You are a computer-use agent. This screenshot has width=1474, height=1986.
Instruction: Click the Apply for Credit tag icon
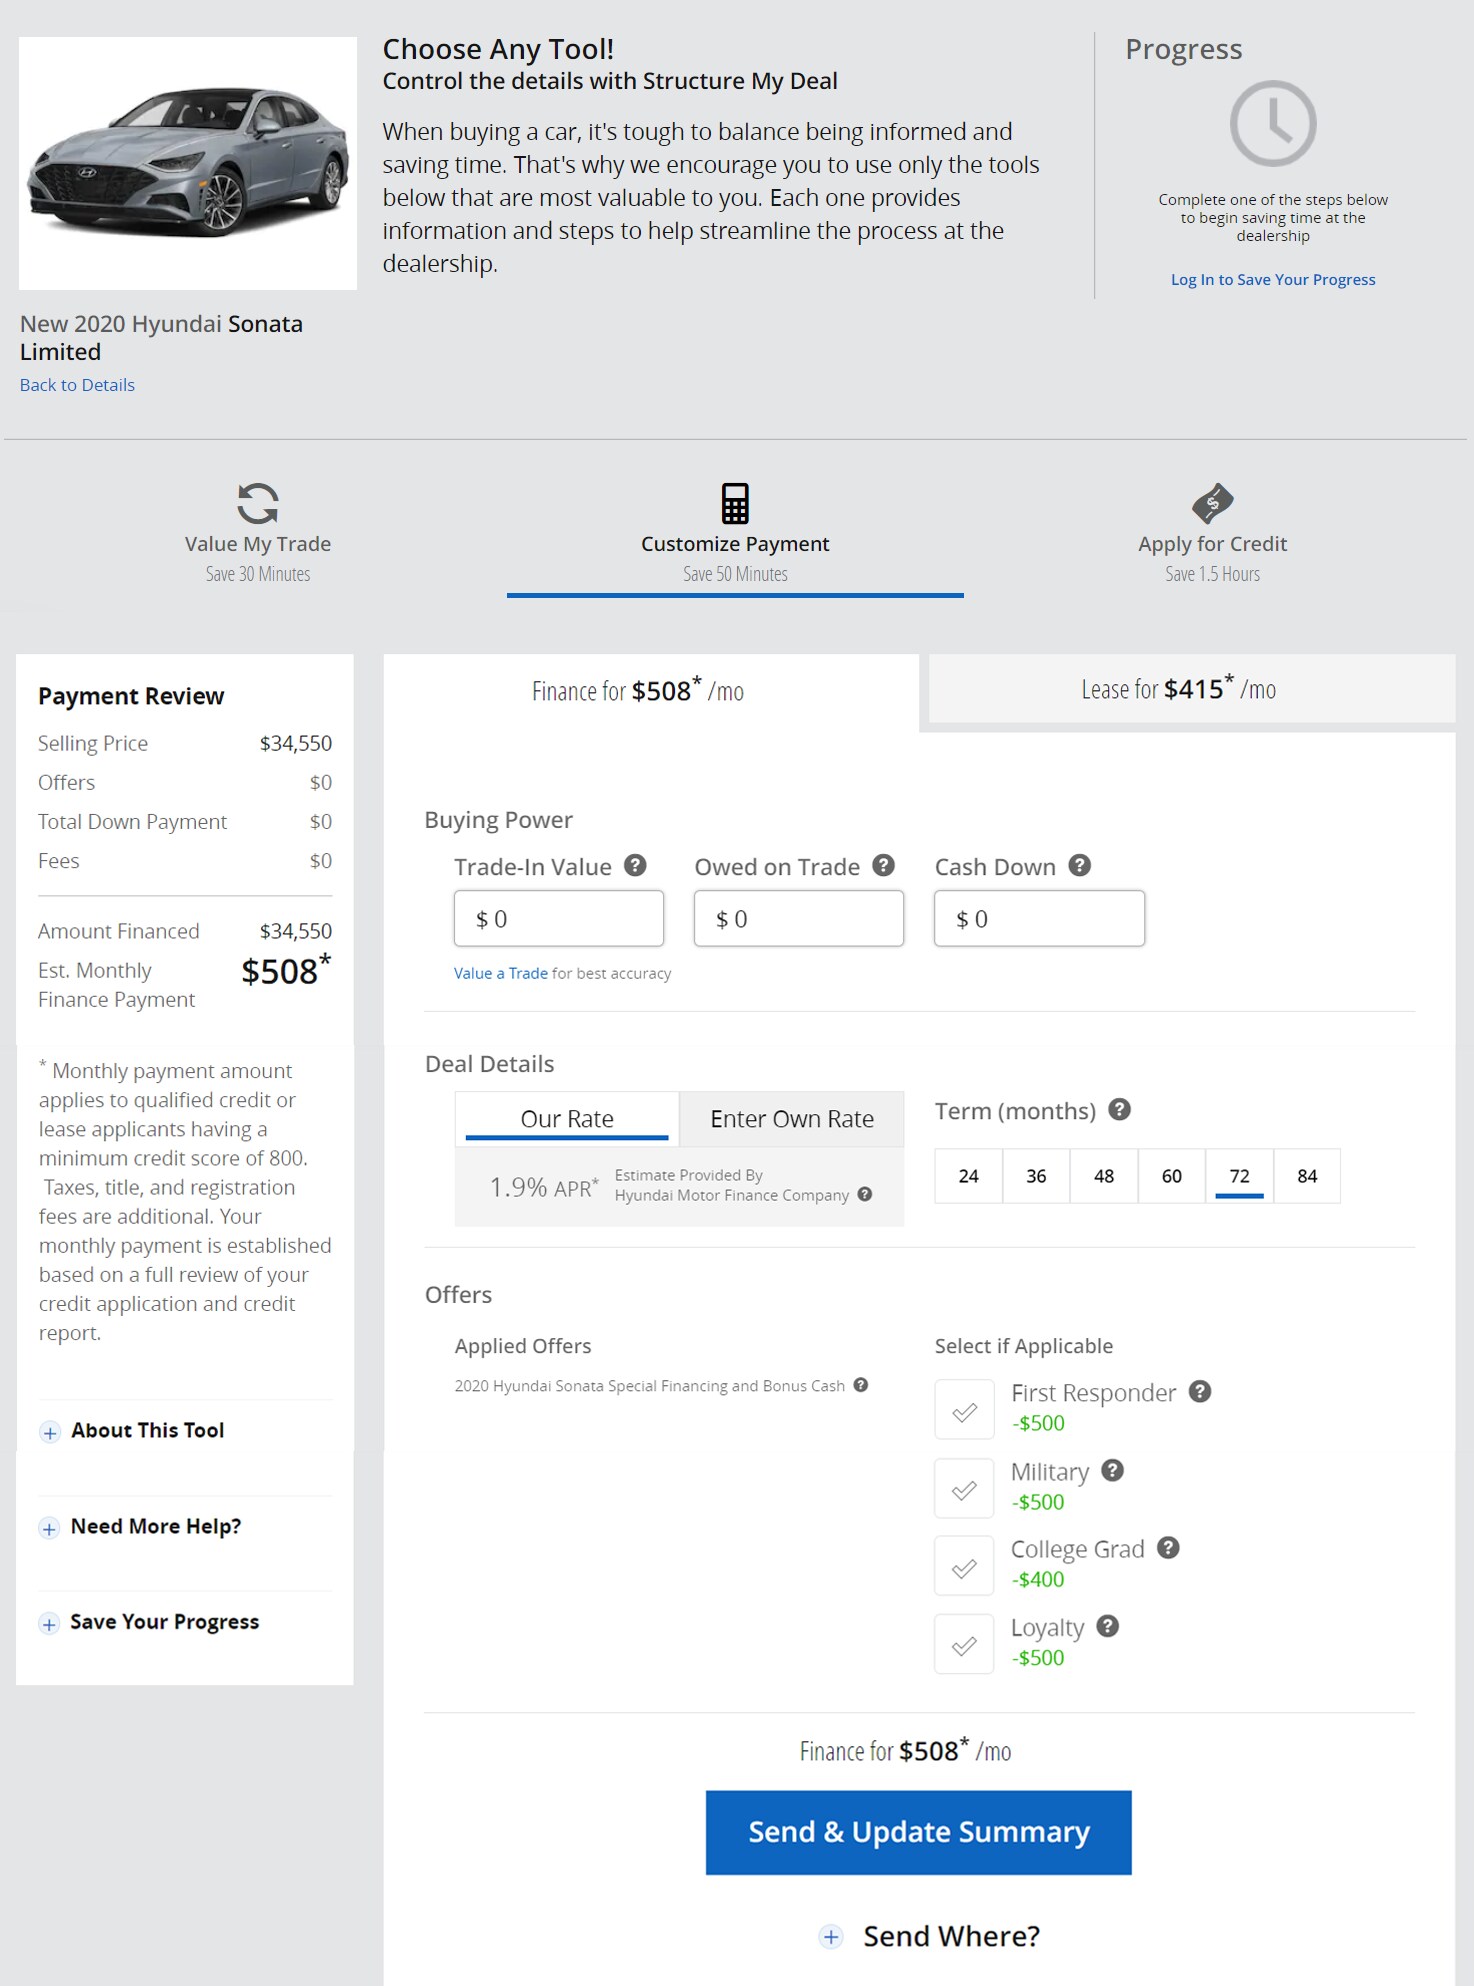[x=1212, y=503]
